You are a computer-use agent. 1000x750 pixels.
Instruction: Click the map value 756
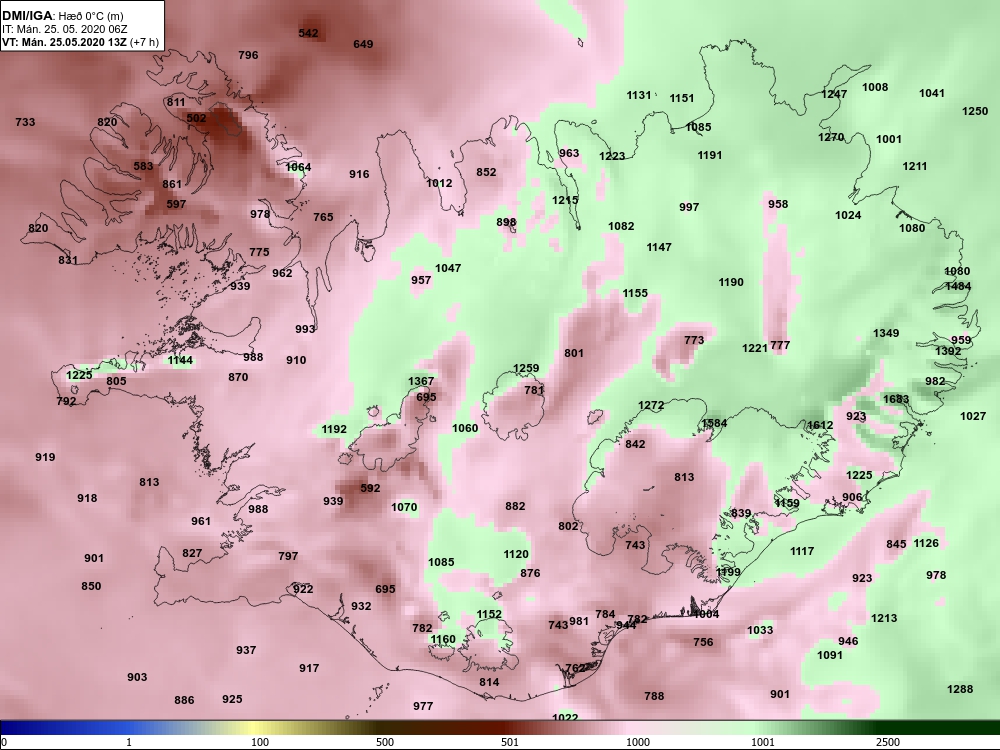point(703,642)
